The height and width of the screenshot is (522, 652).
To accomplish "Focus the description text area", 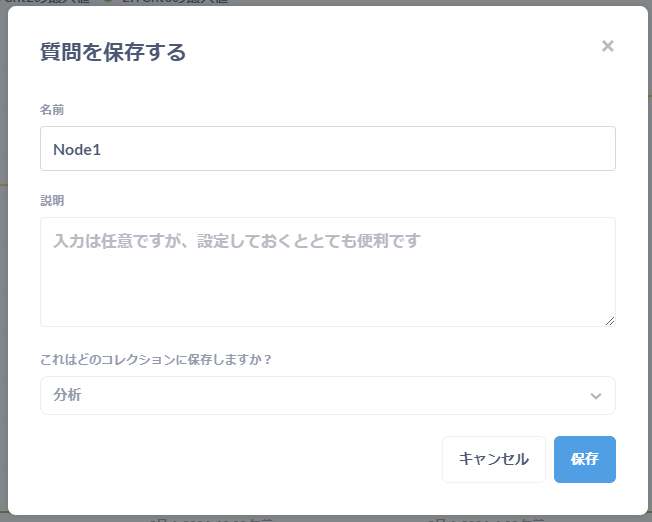I will pyautogui.click(x=327, y=271).
